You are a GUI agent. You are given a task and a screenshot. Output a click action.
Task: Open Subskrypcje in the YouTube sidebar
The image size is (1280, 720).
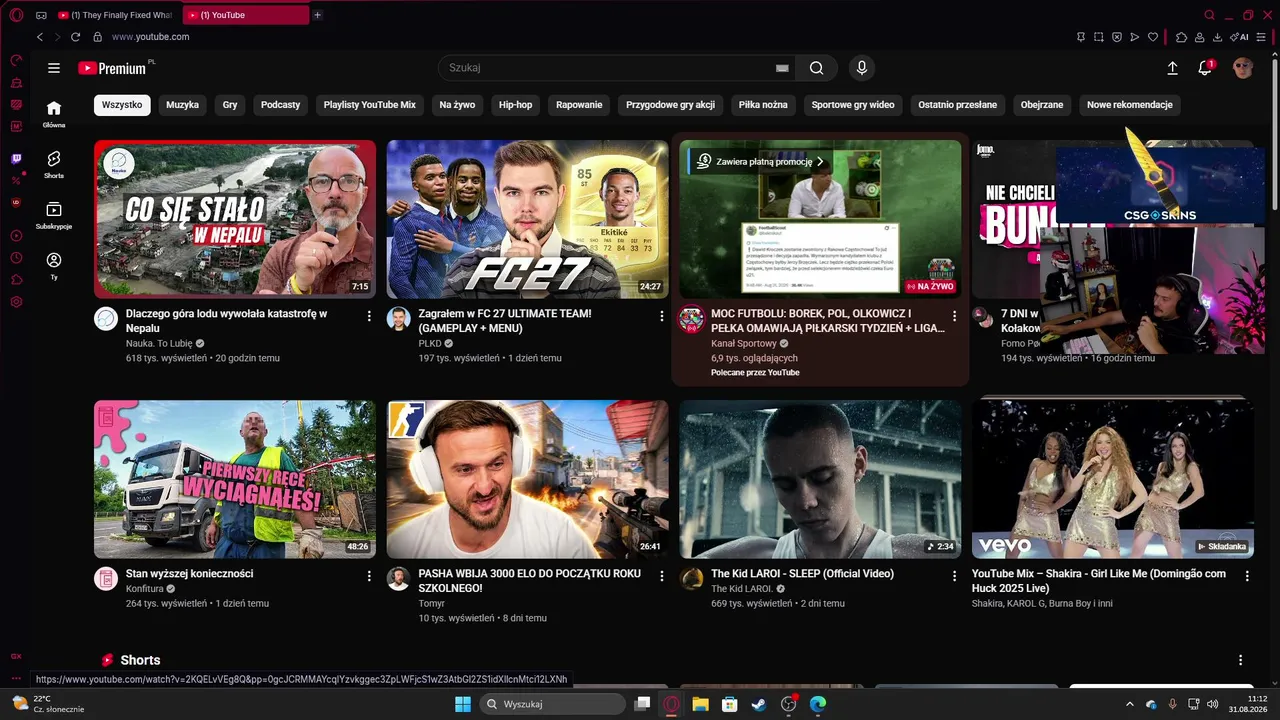[54, 215]
